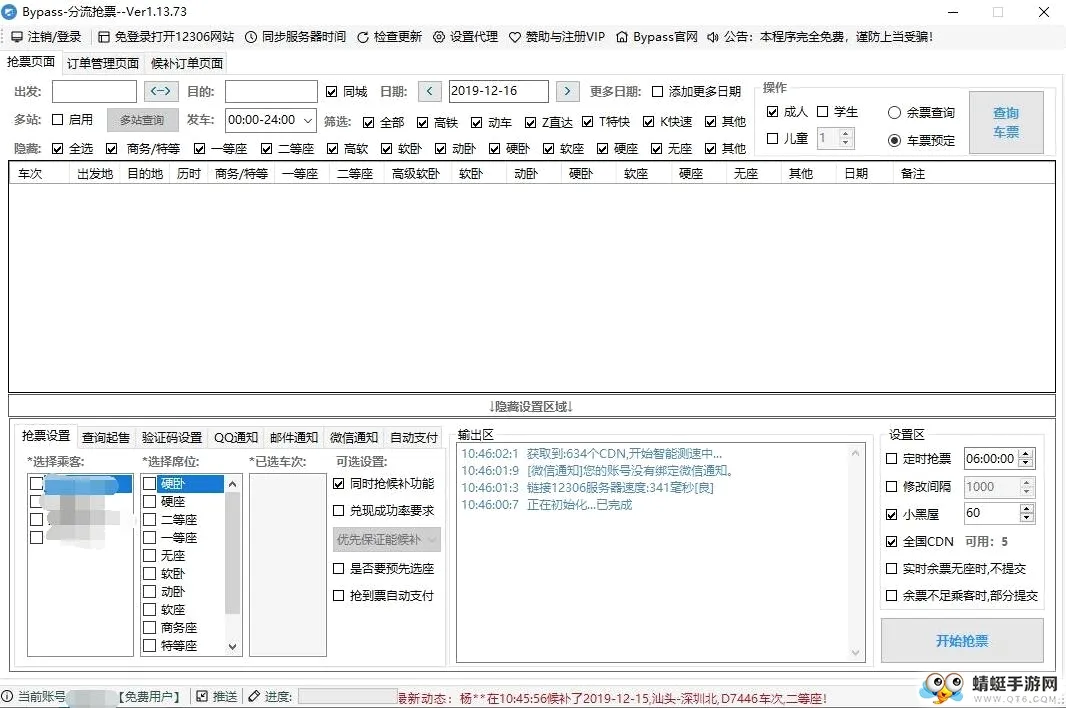
Task: Open the 自动支付 tab
Action: 414,437
